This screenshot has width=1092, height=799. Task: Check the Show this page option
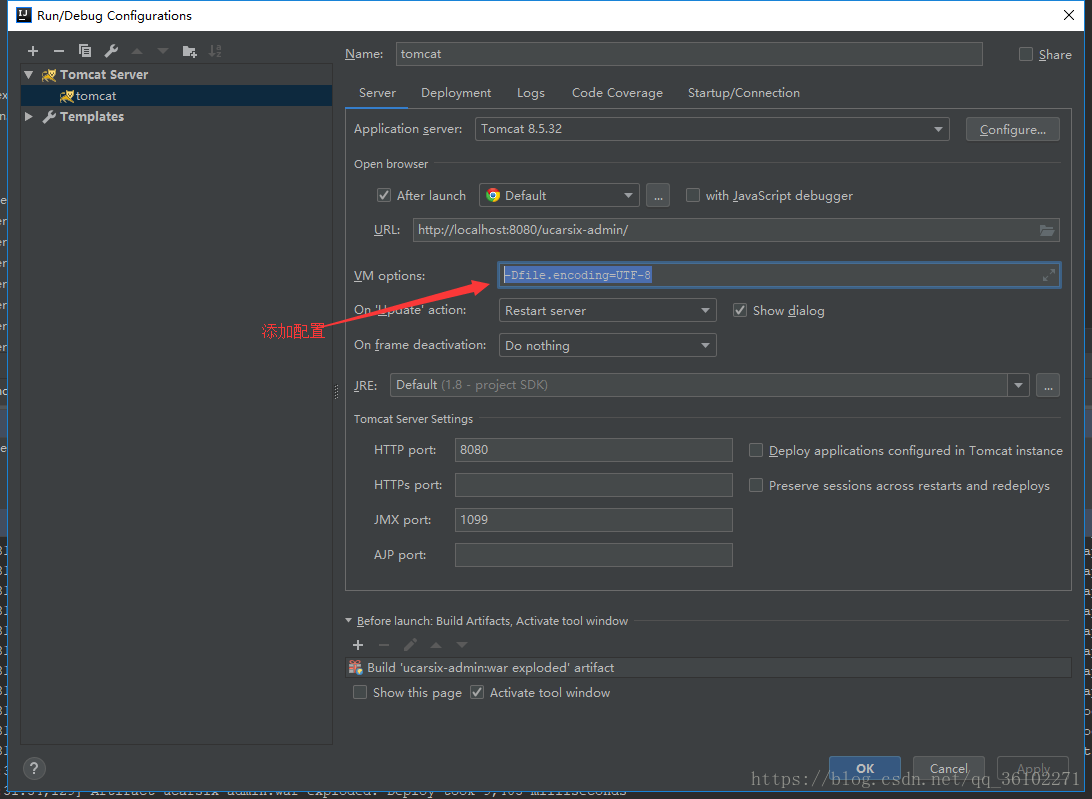tap(360, 692)
